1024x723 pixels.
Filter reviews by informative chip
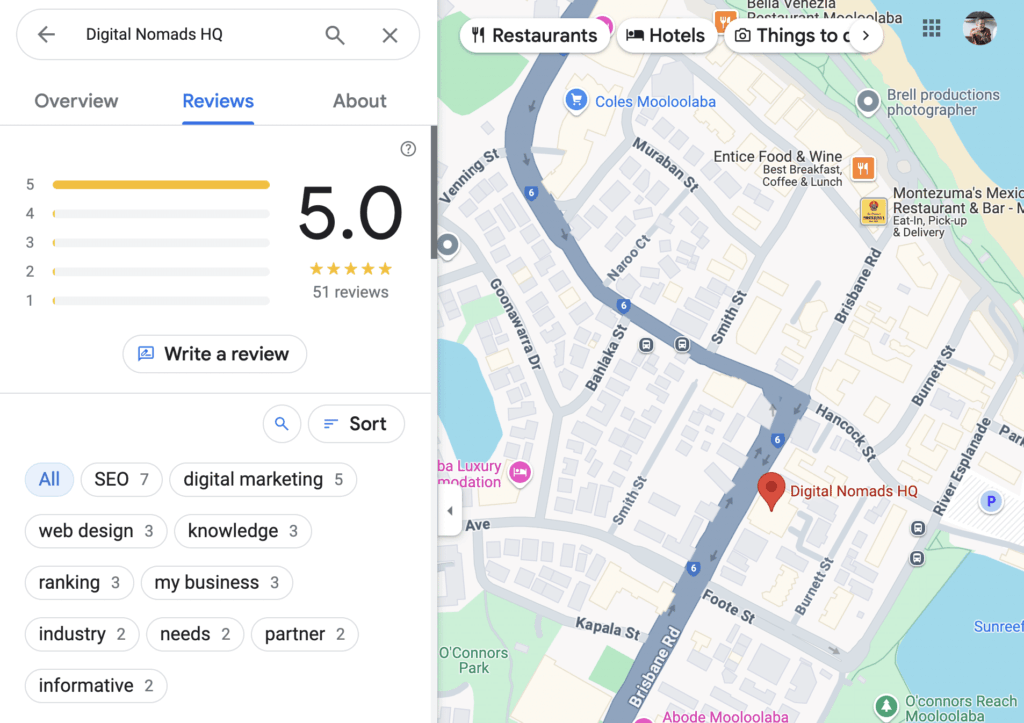(96, 686)
